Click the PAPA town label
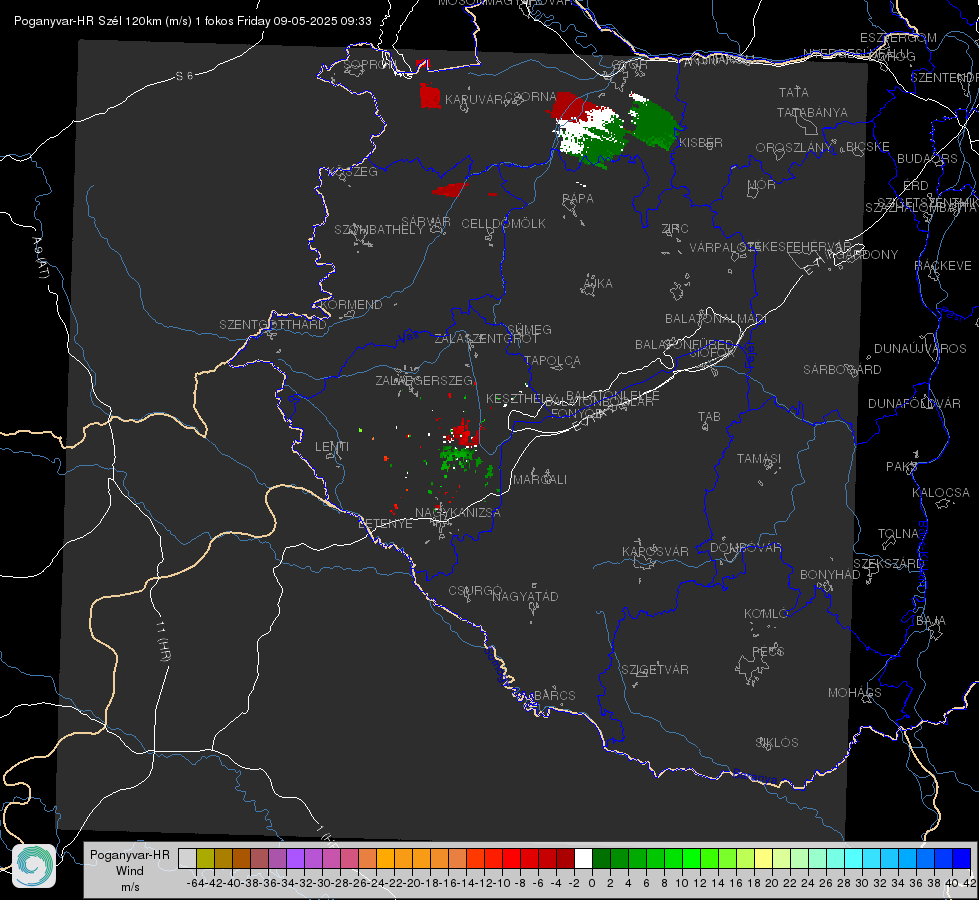Viewport: 979px width, 900px height. click(x=578, y=198)
